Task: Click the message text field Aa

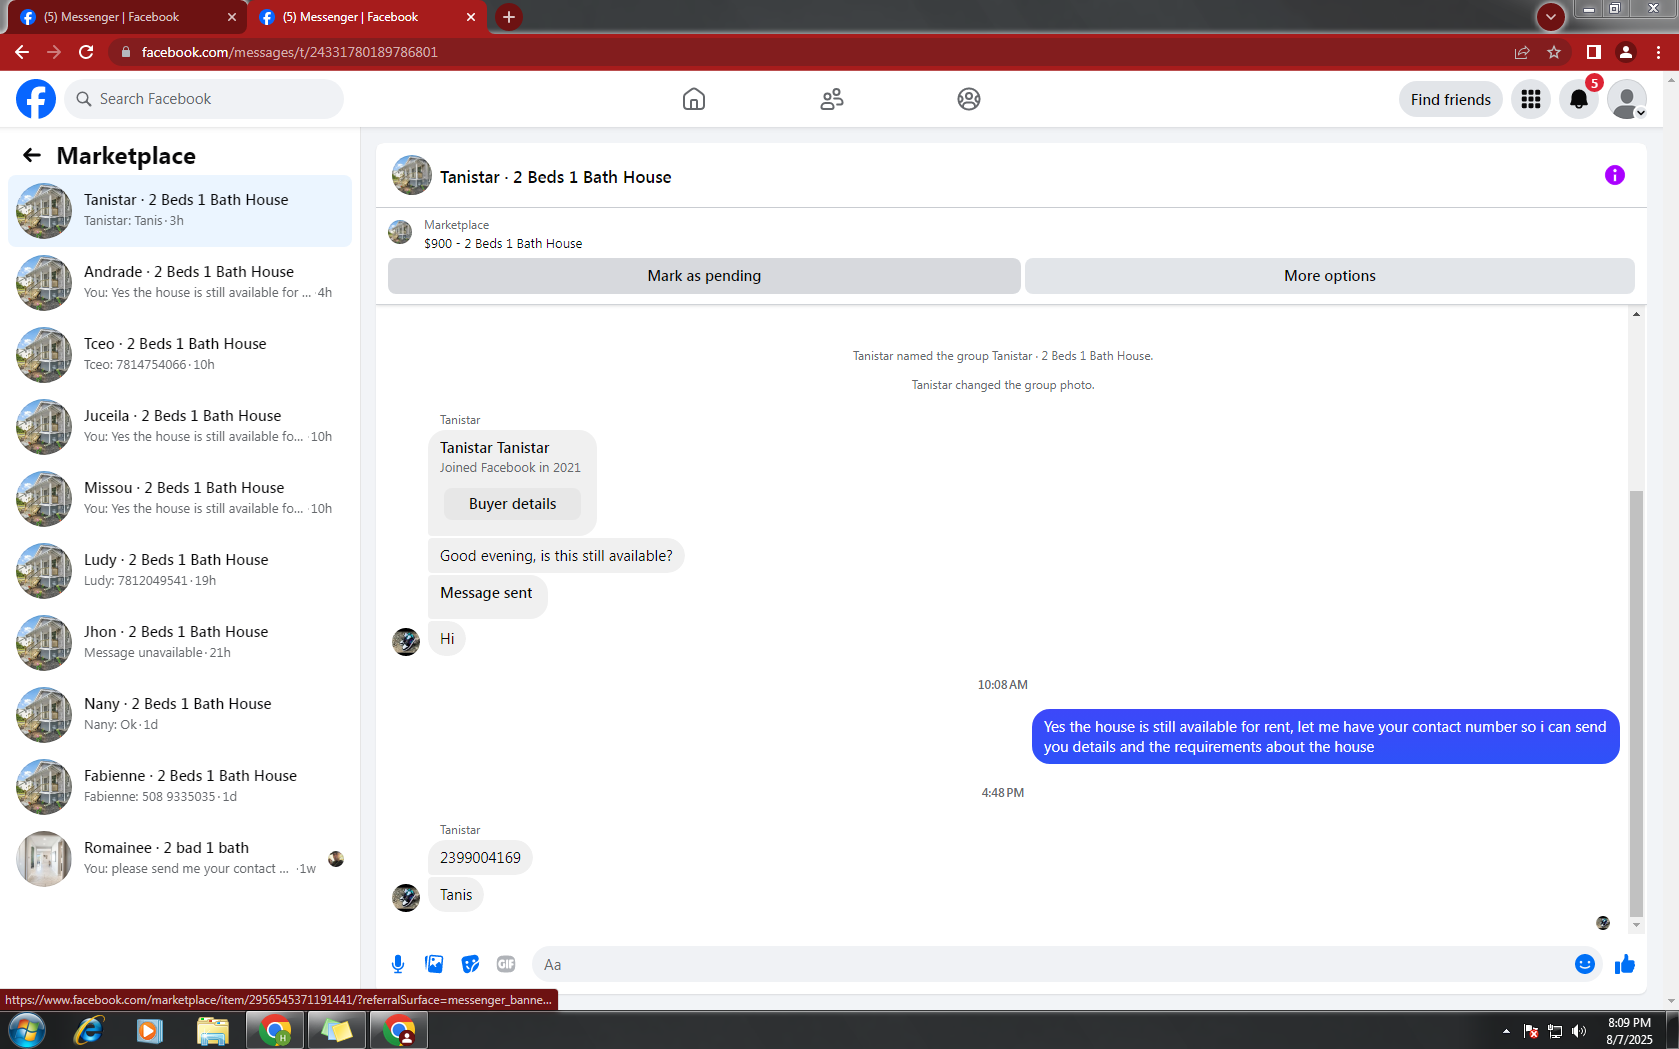Action: [x=1050, y=964]
